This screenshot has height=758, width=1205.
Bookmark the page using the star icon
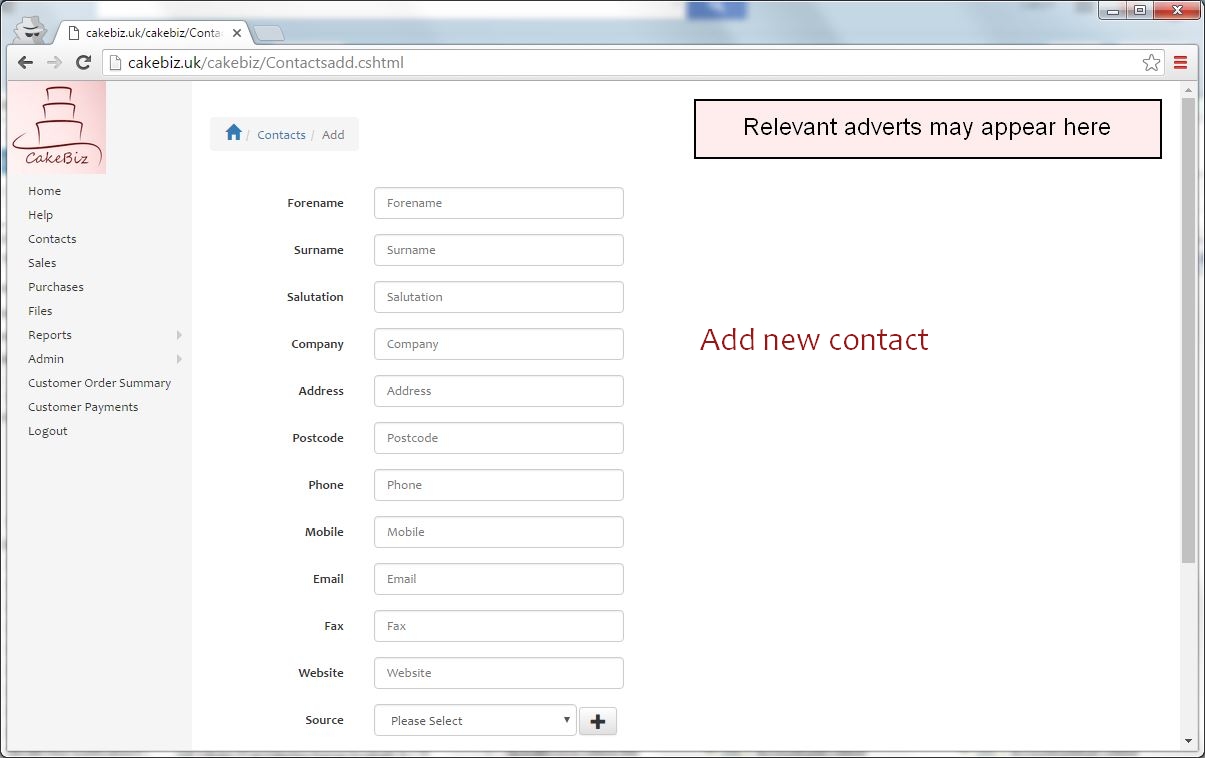coord(1150,62)
